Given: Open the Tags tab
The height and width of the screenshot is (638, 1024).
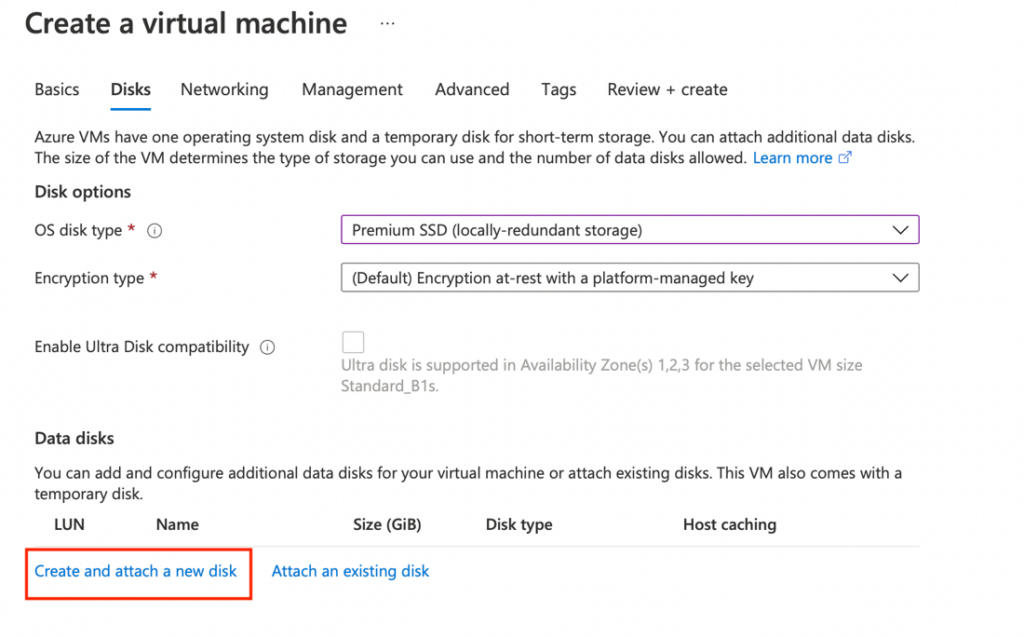Looking at the screenshot, I should 558,89.
